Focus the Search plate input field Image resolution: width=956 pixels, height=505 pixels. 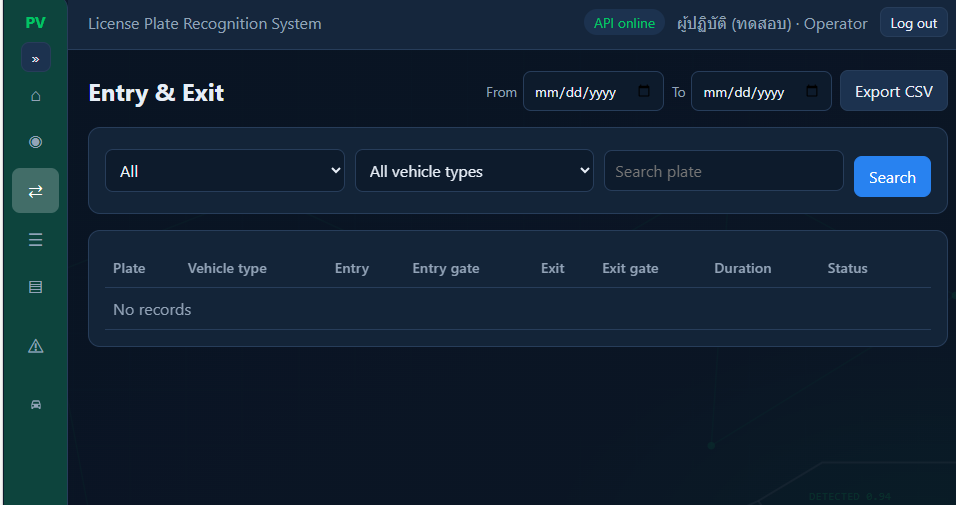click(x=724, y=171)
